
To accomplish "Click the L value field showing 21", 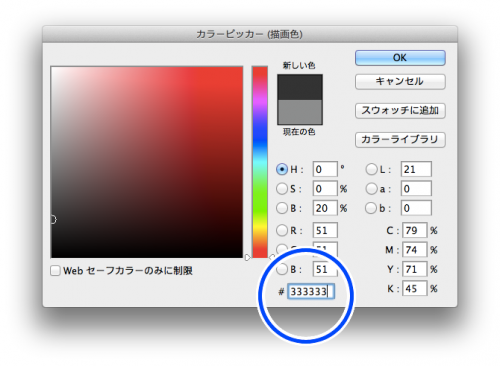I will click(x=416, y=169).
